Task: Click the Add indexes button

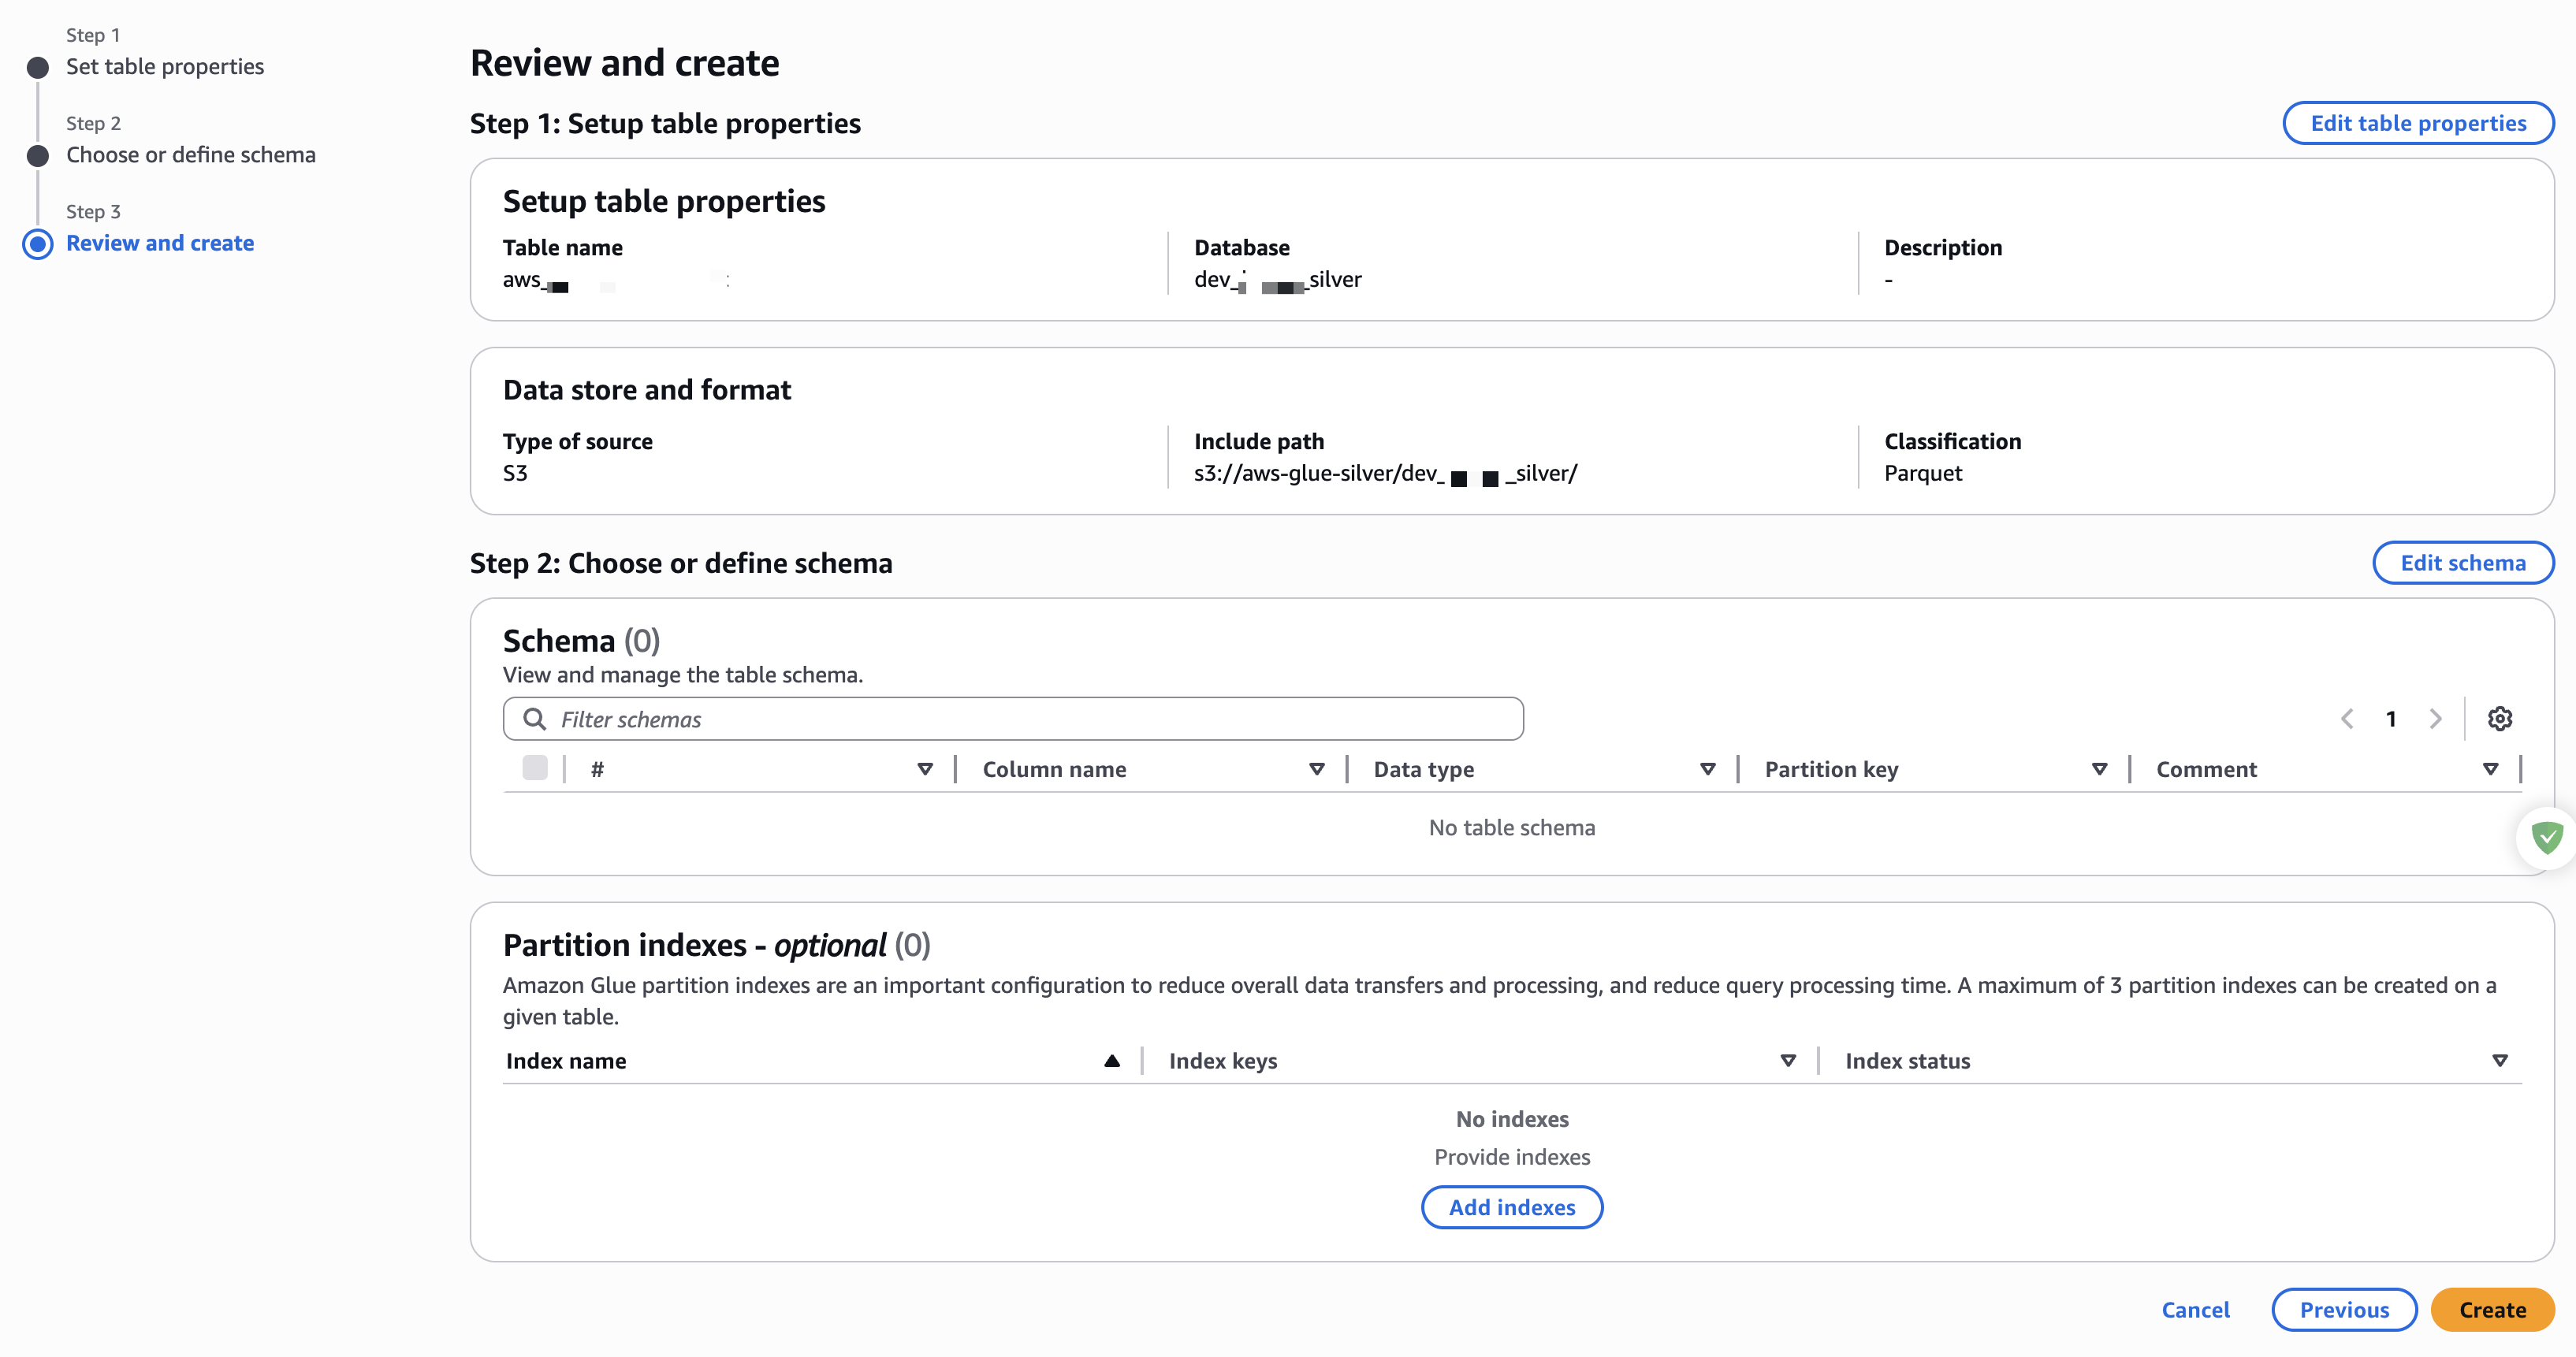Action: tap(1511, 1207)
